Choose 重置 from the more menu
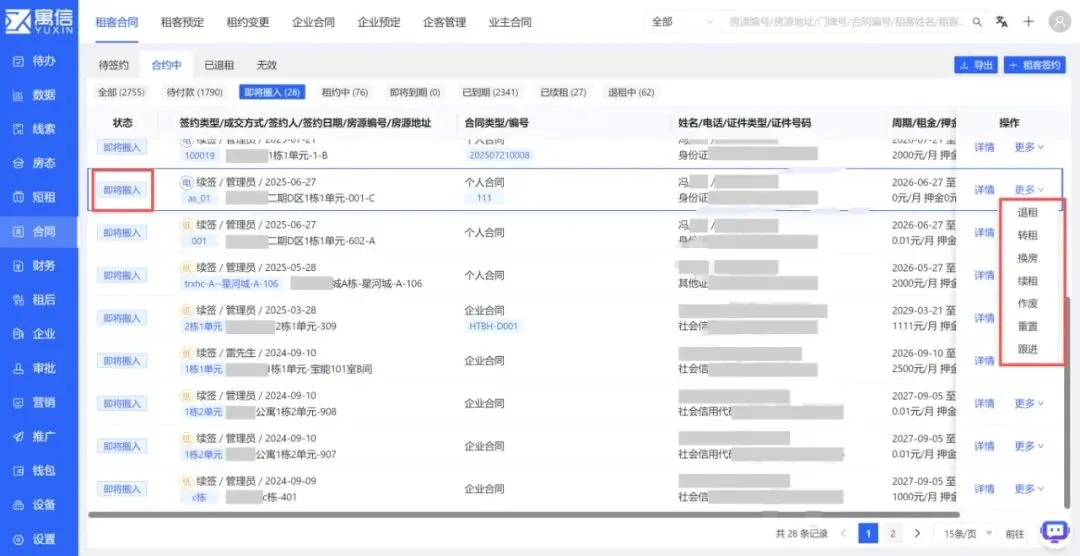This screenshot has width=1080, height=556. tap(1028, 327)
